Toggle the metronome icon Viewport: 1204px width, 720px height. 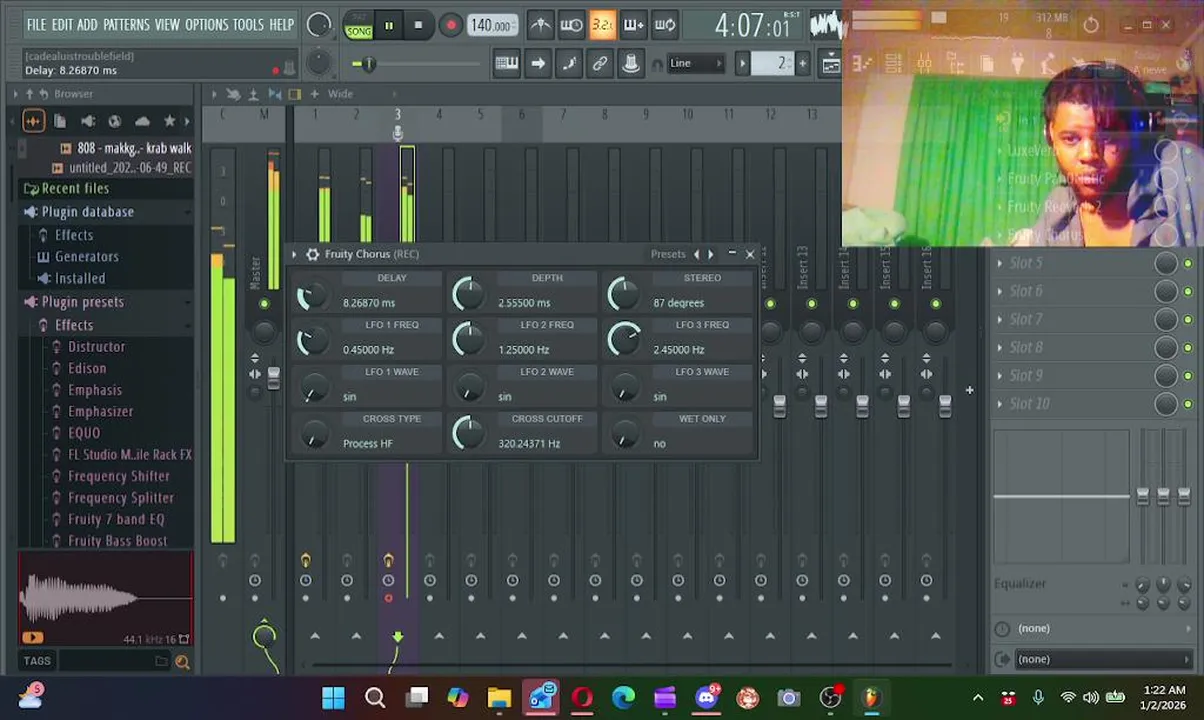(x=539, y=25)
